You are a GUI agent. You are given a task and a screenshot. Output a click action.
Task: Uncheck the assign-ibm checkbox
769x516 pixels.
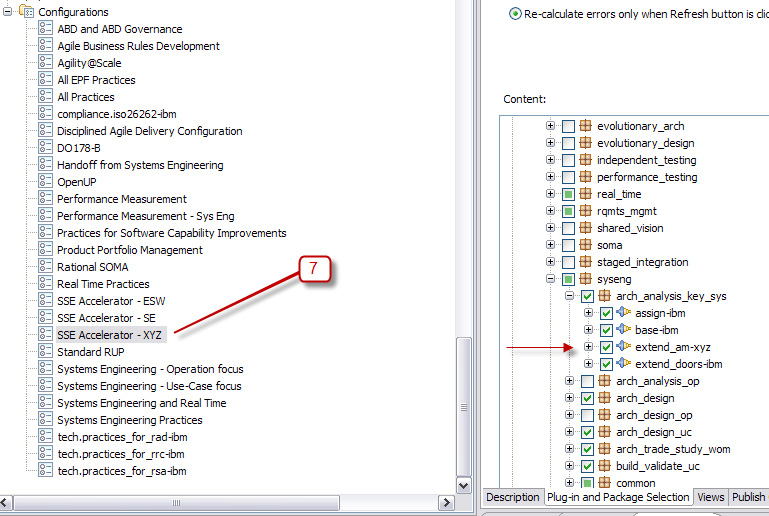[606, 313]
